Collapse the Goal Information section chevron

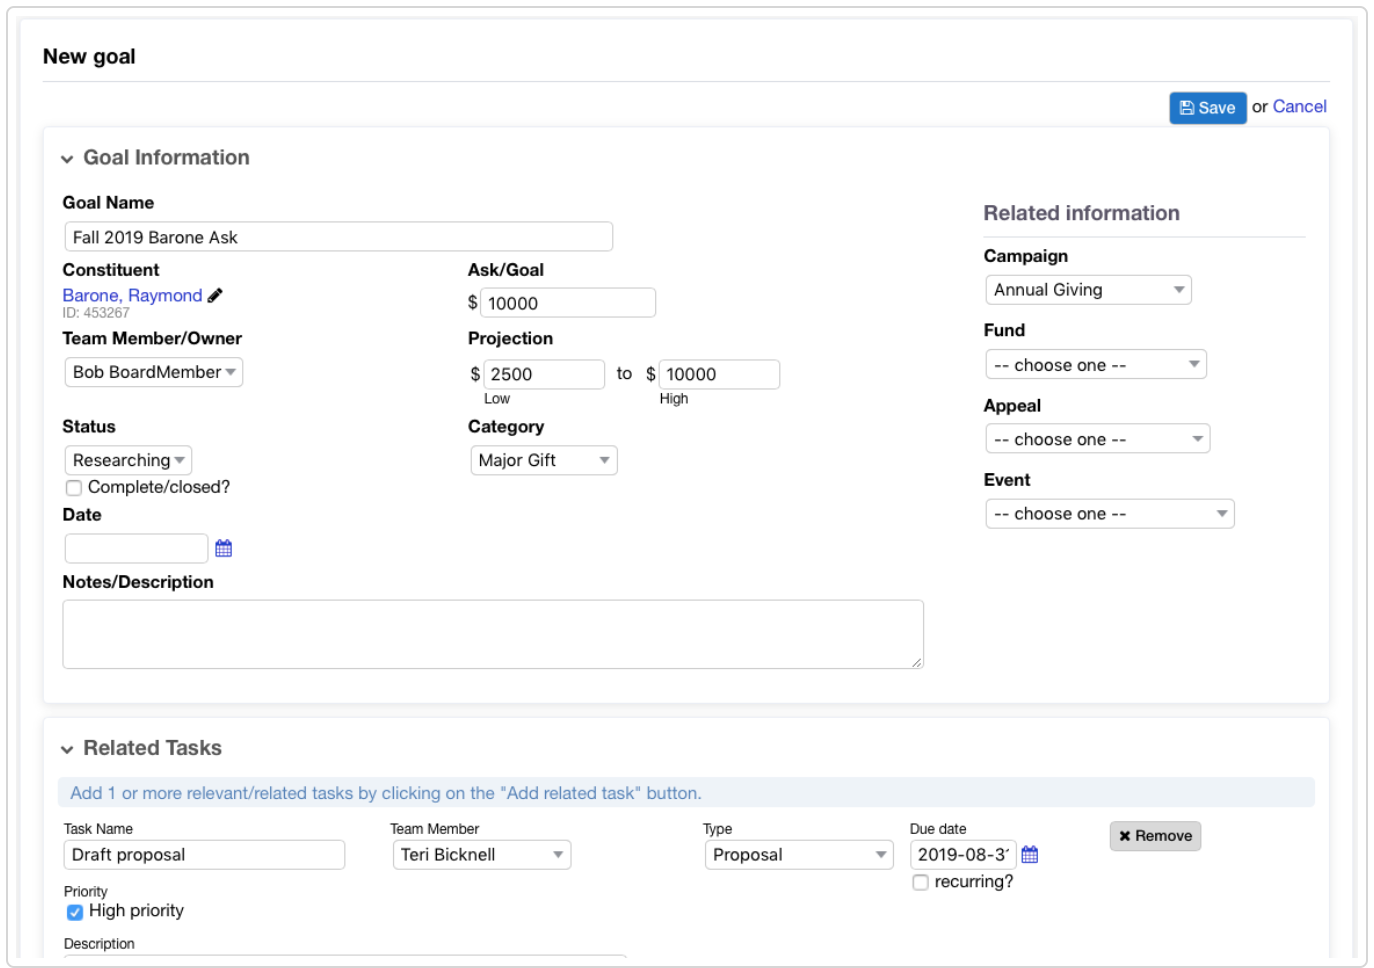67,159
